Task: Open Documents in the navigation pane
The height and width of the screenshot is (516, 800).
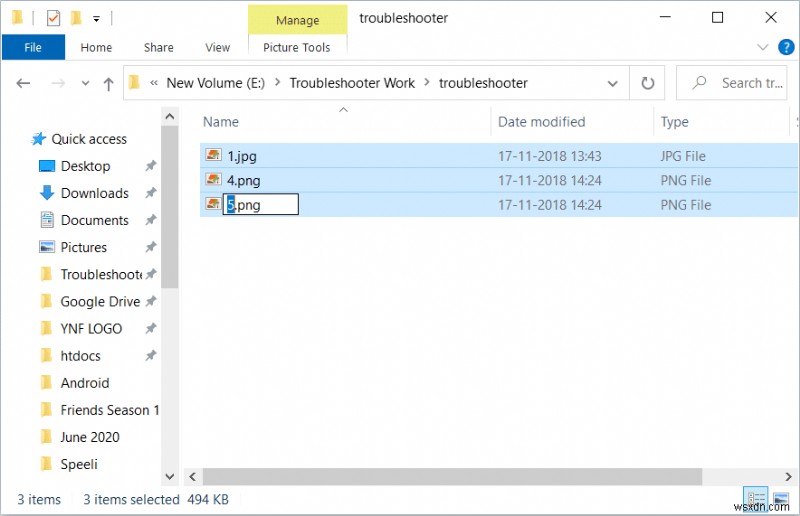Action: 94,220
